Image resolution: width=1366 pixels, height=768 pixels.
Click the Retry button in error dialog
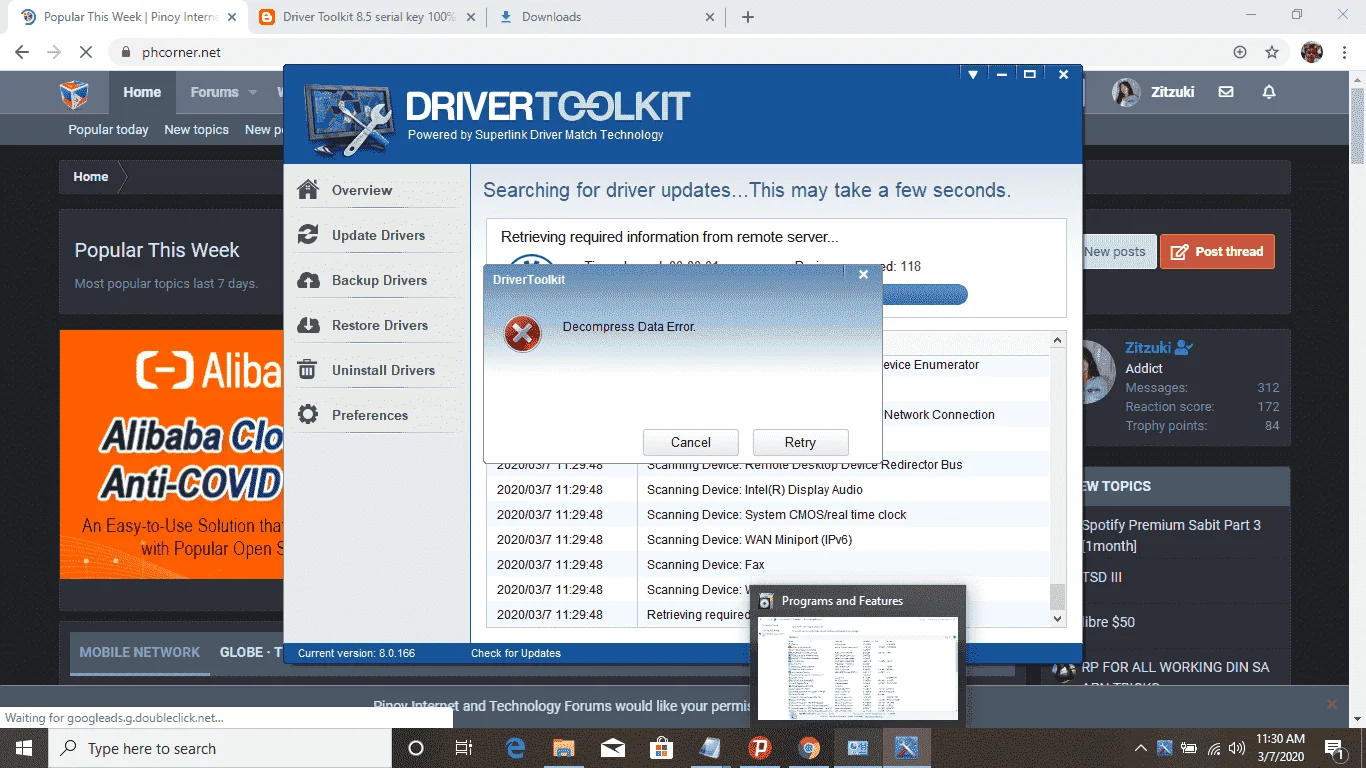point(800,442)
